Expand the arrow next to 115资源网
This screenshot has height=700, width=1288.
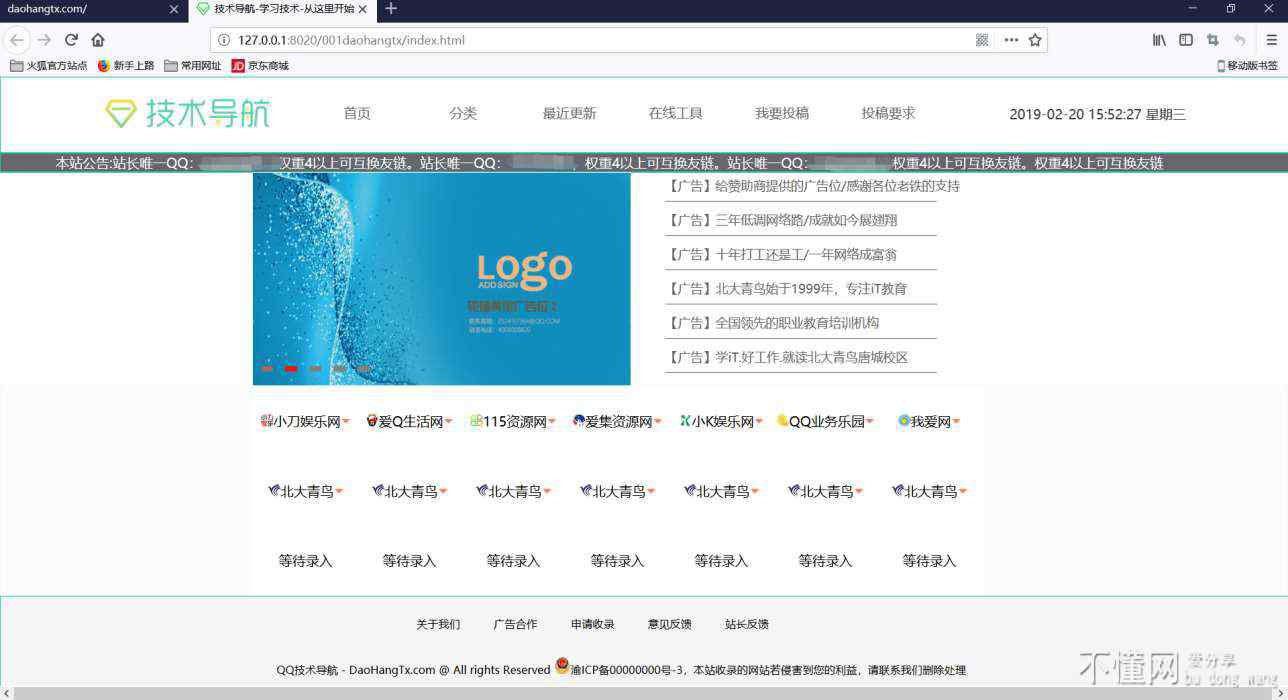click(x=552, y=422)
